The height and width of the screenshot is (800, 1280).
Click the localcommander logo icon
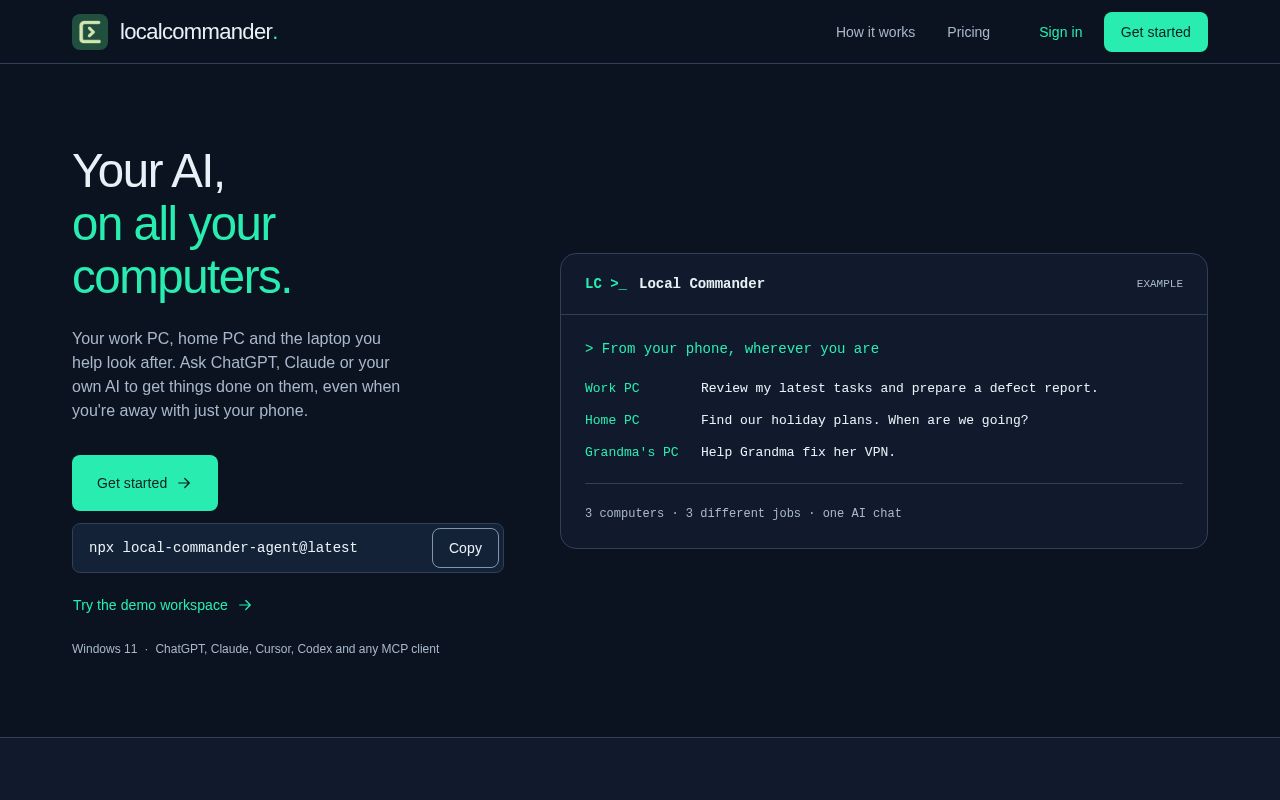click(90, 32)
